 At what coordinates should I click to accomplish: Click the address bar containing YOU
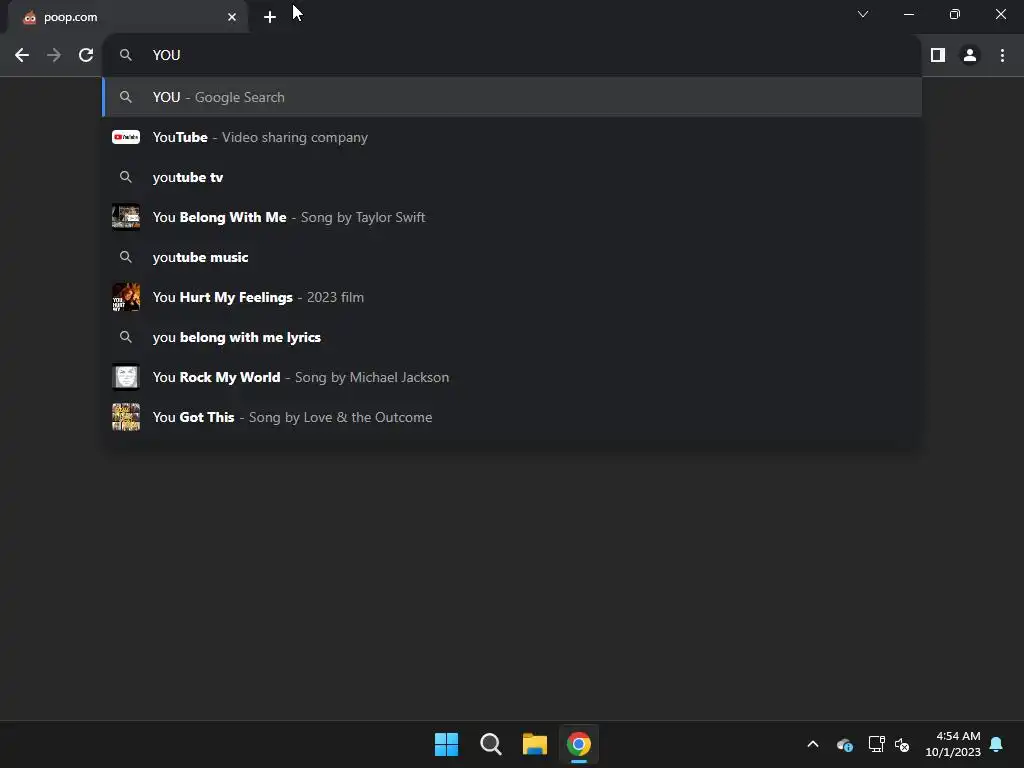(512, 56)
